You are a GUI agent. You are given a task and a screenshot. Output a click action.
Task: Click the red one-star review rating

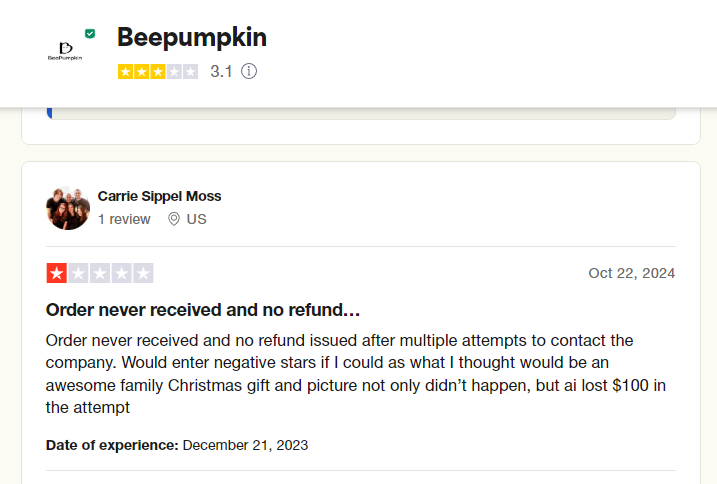100,273
